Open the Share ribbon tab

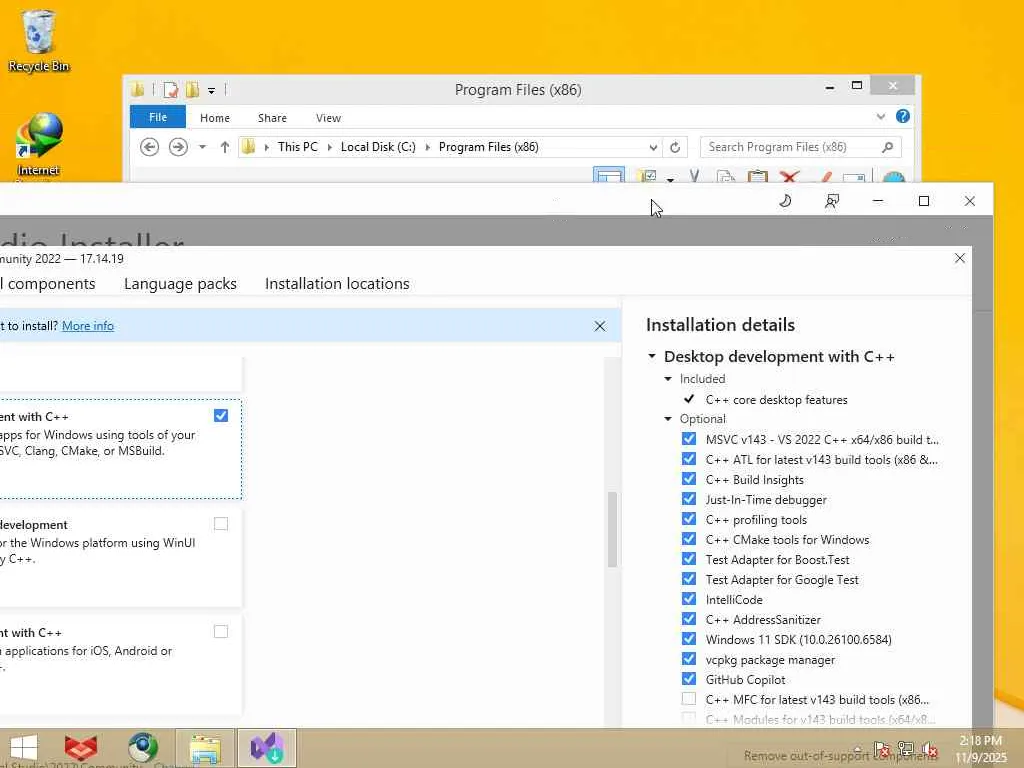point(272,118)
